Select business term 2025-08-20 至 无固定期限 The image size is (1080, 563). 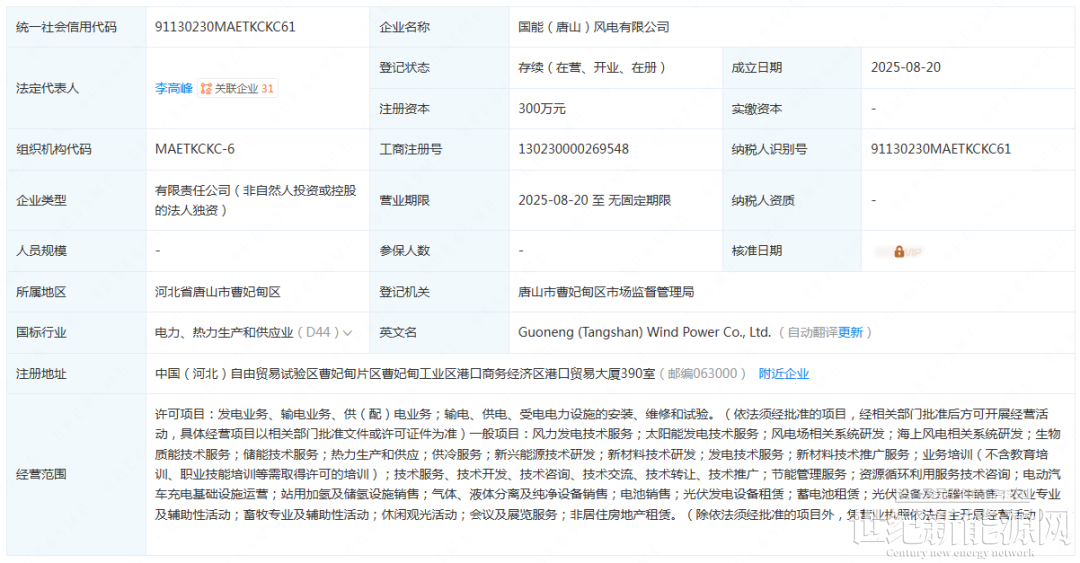(594, 200)
